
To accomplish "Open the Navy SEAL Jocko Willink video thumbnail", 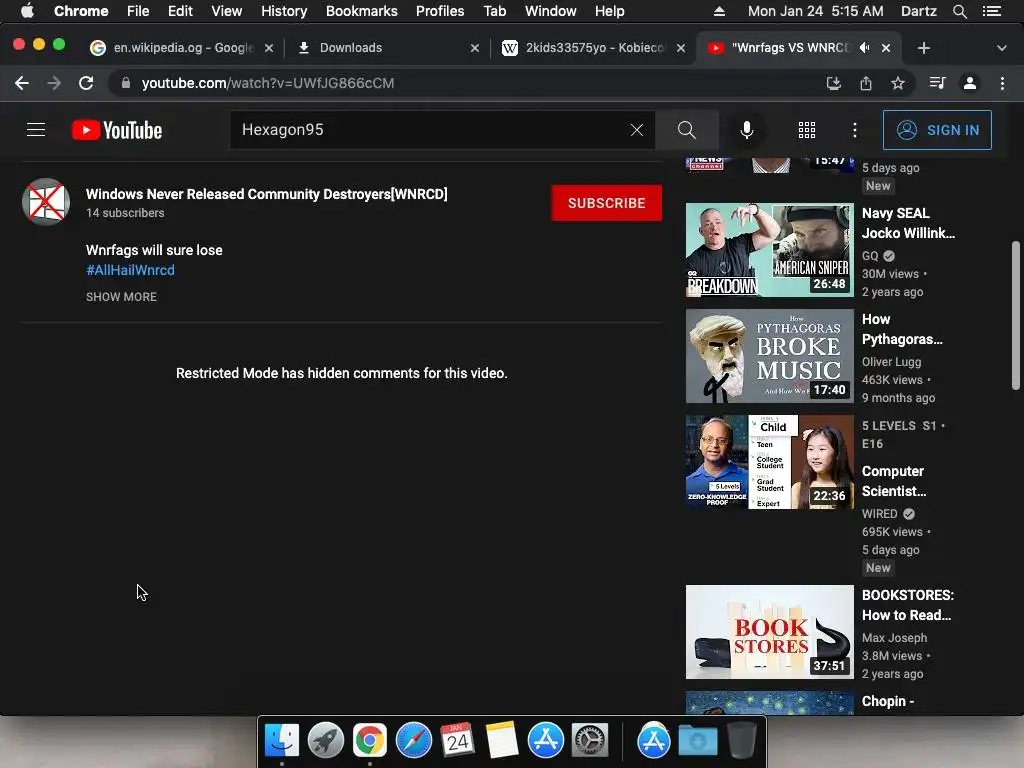I will point(769,249).
